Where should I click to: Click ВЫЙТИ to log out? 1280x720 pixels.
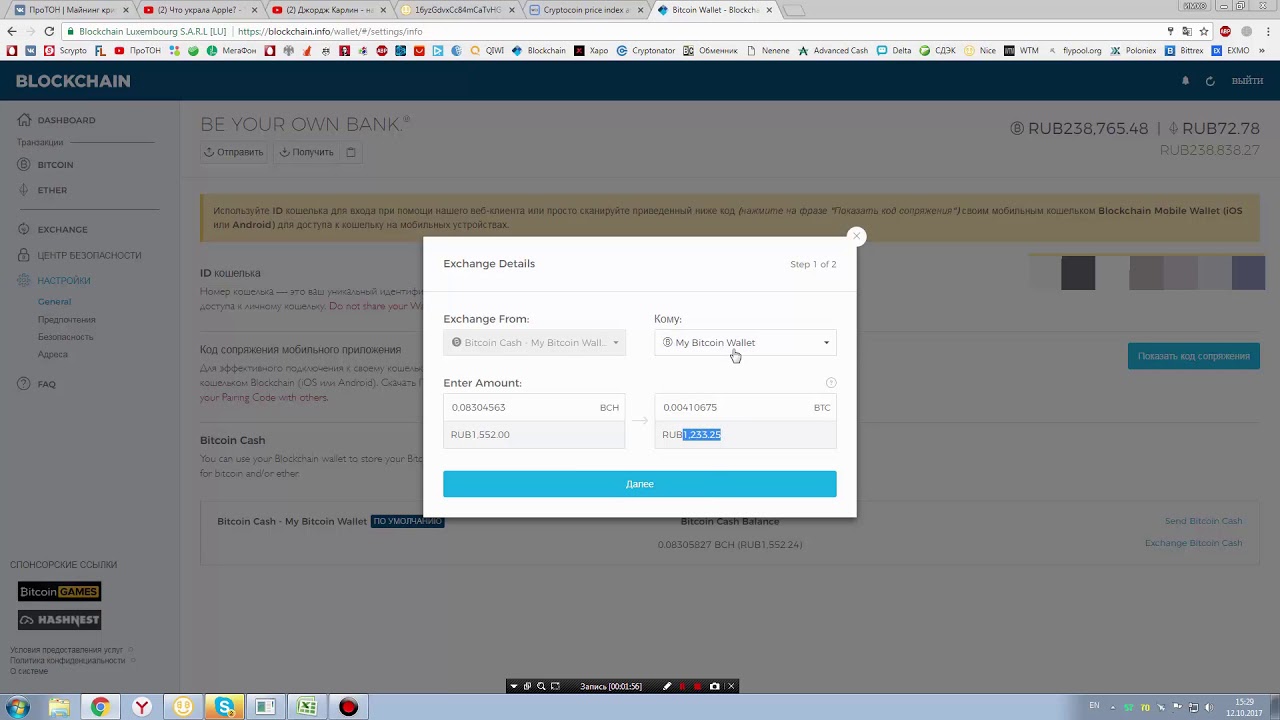tap(1247, 81)
